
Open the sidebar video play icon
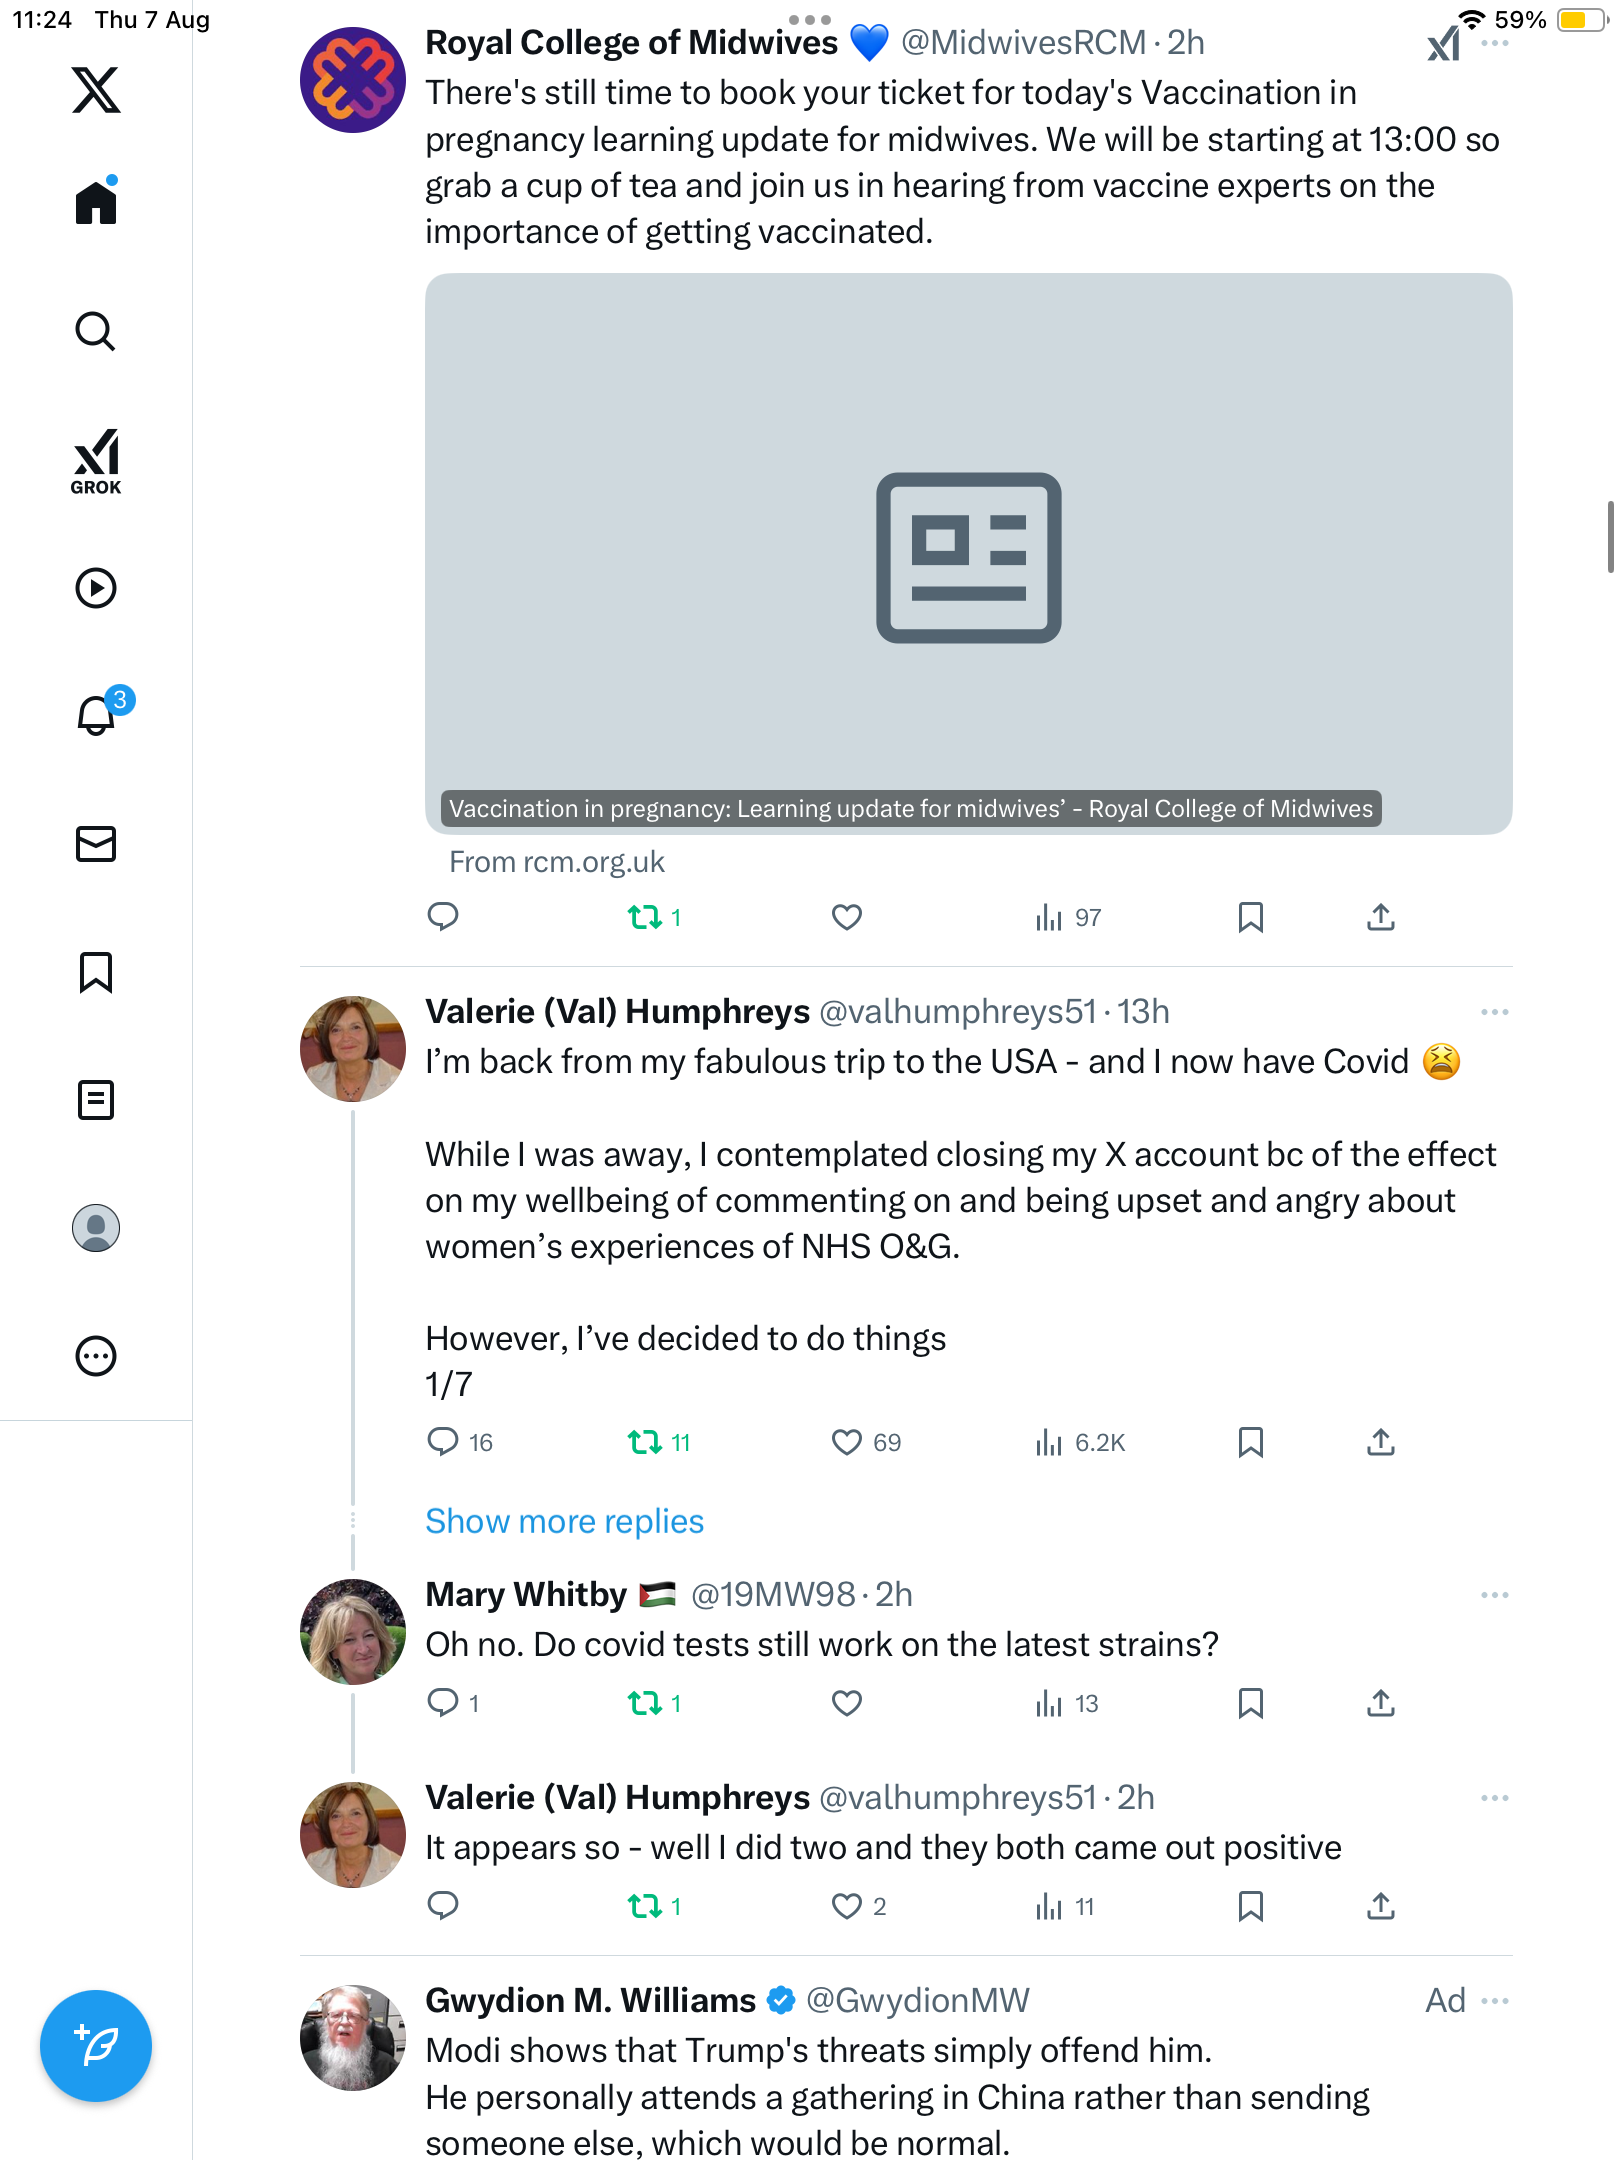coord(96,588)
